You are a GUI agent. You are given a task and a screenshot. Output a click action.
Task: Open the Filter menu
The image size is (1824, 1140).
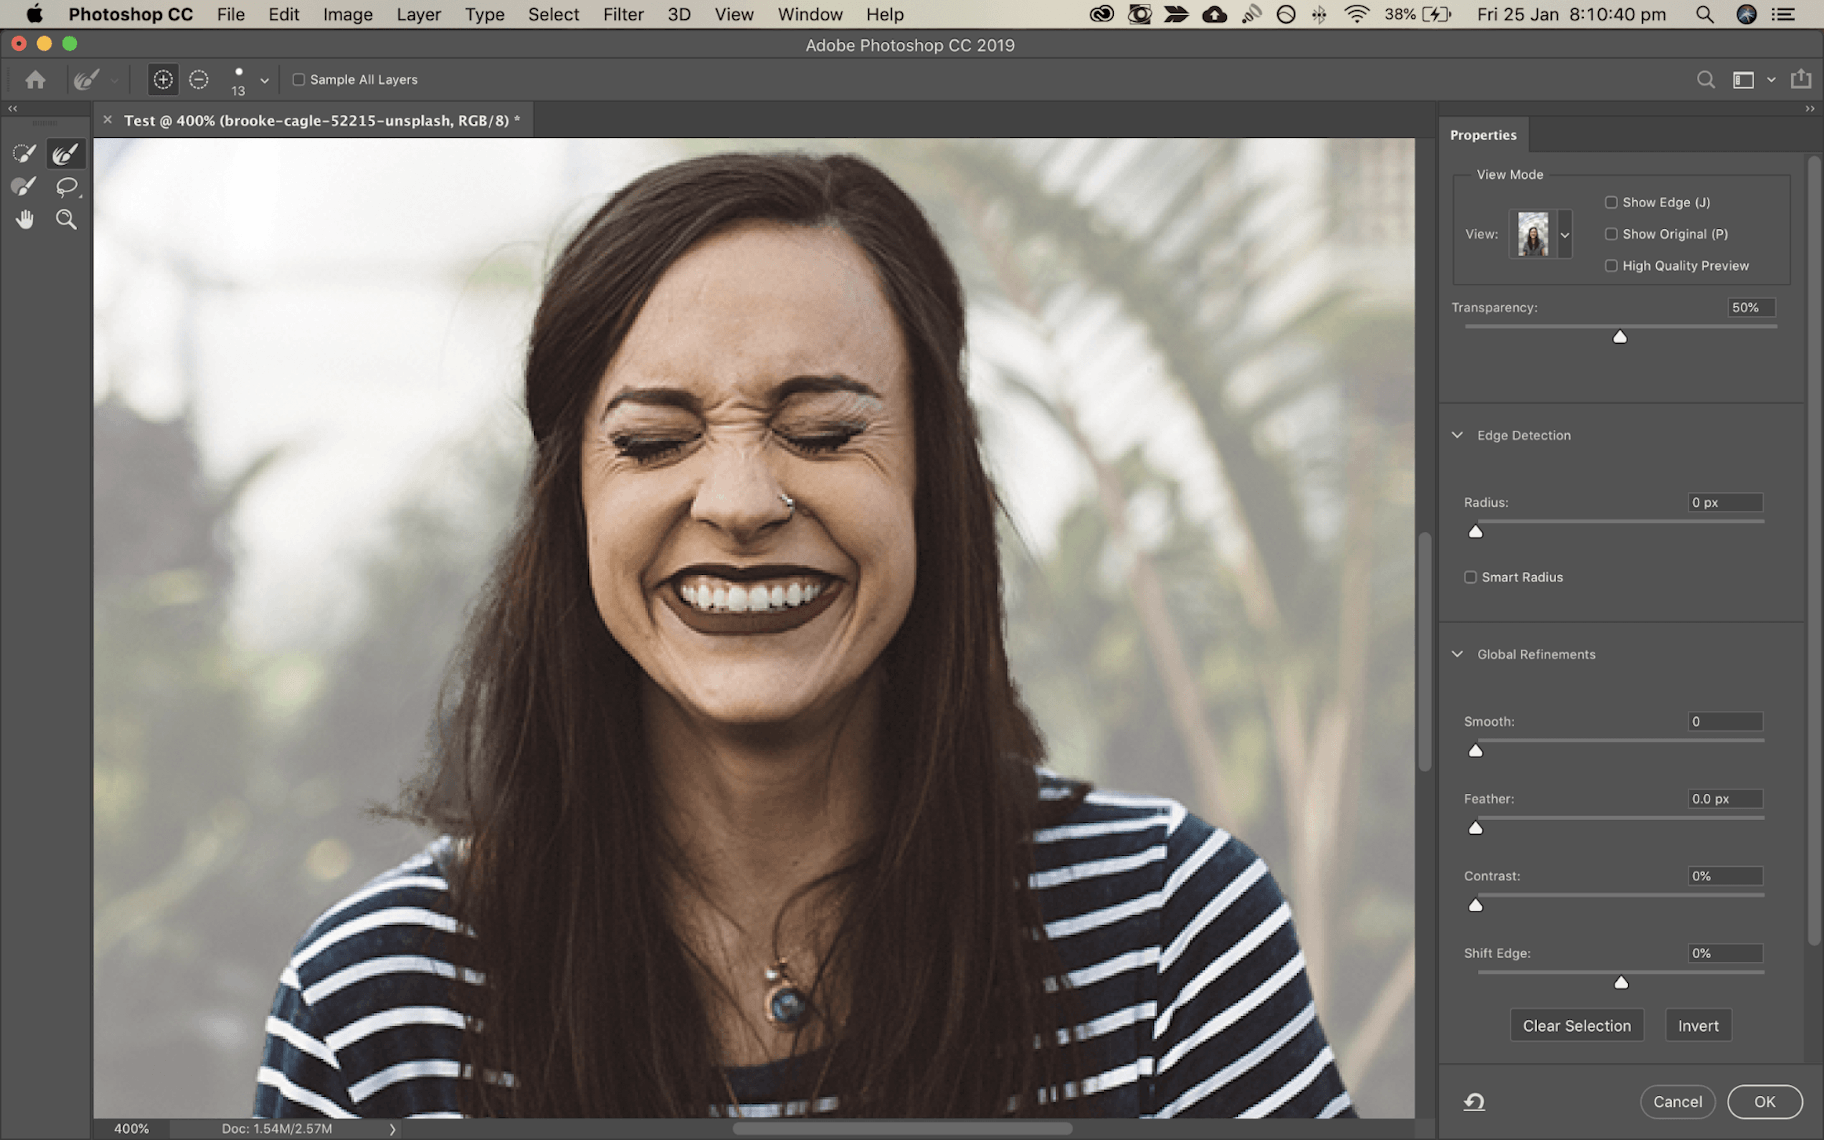pos(623,14)
